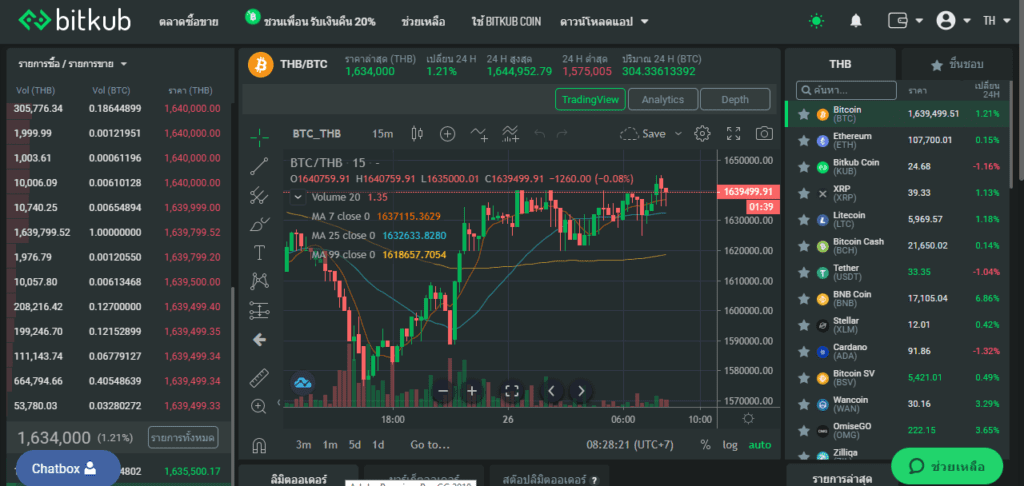Take a chart snapshot with camera icon
This screenshot has height=486, width=1024.
click(x=764, y=134)
